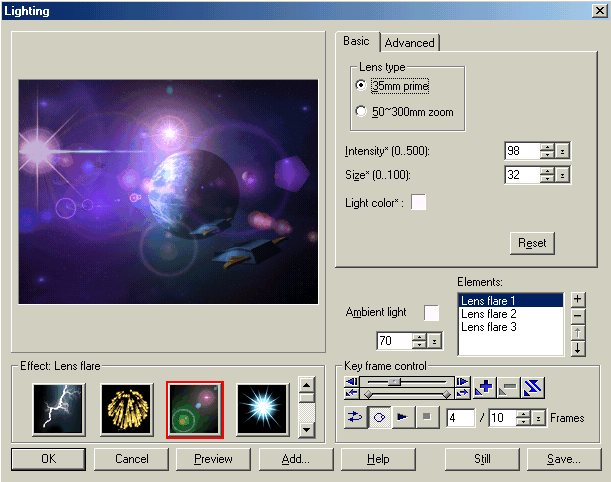Click the Ambient light value field
The height and width of the screenshot is (482, 611).
pyautogui.click(x=395, y=341)
